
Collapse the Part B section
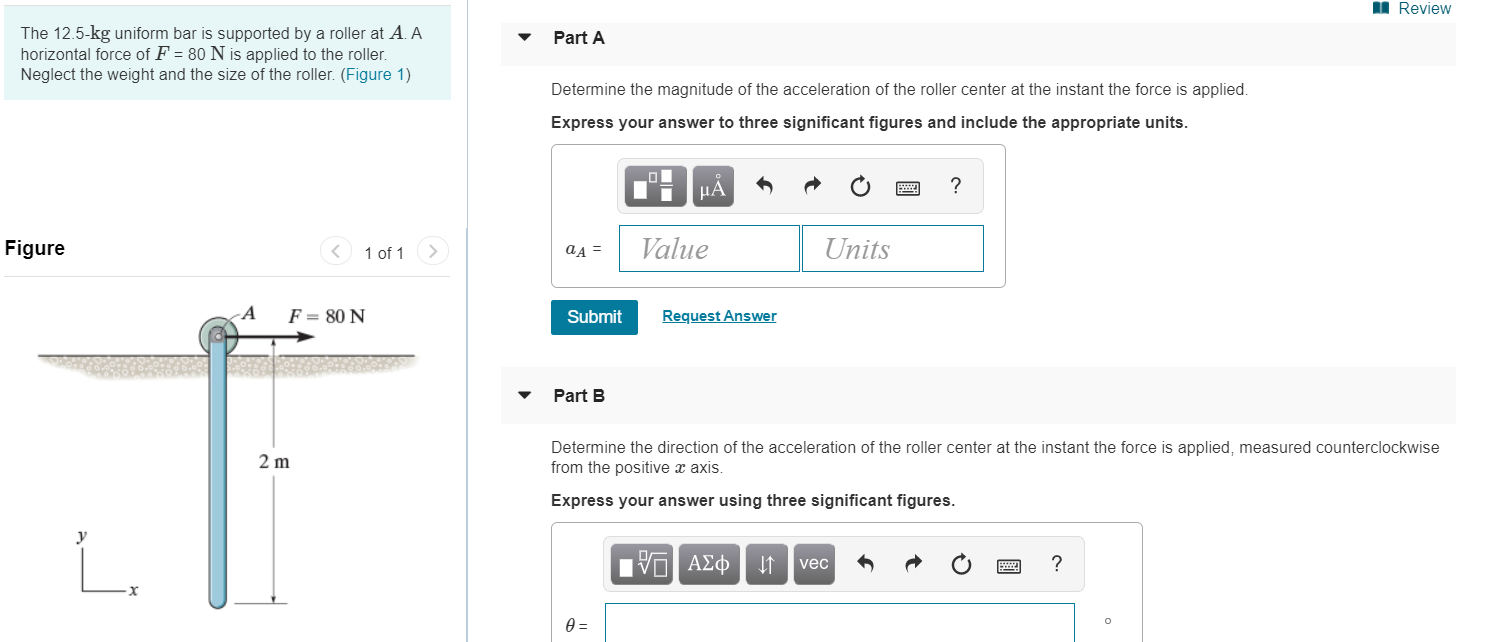(x=524, y=395)
